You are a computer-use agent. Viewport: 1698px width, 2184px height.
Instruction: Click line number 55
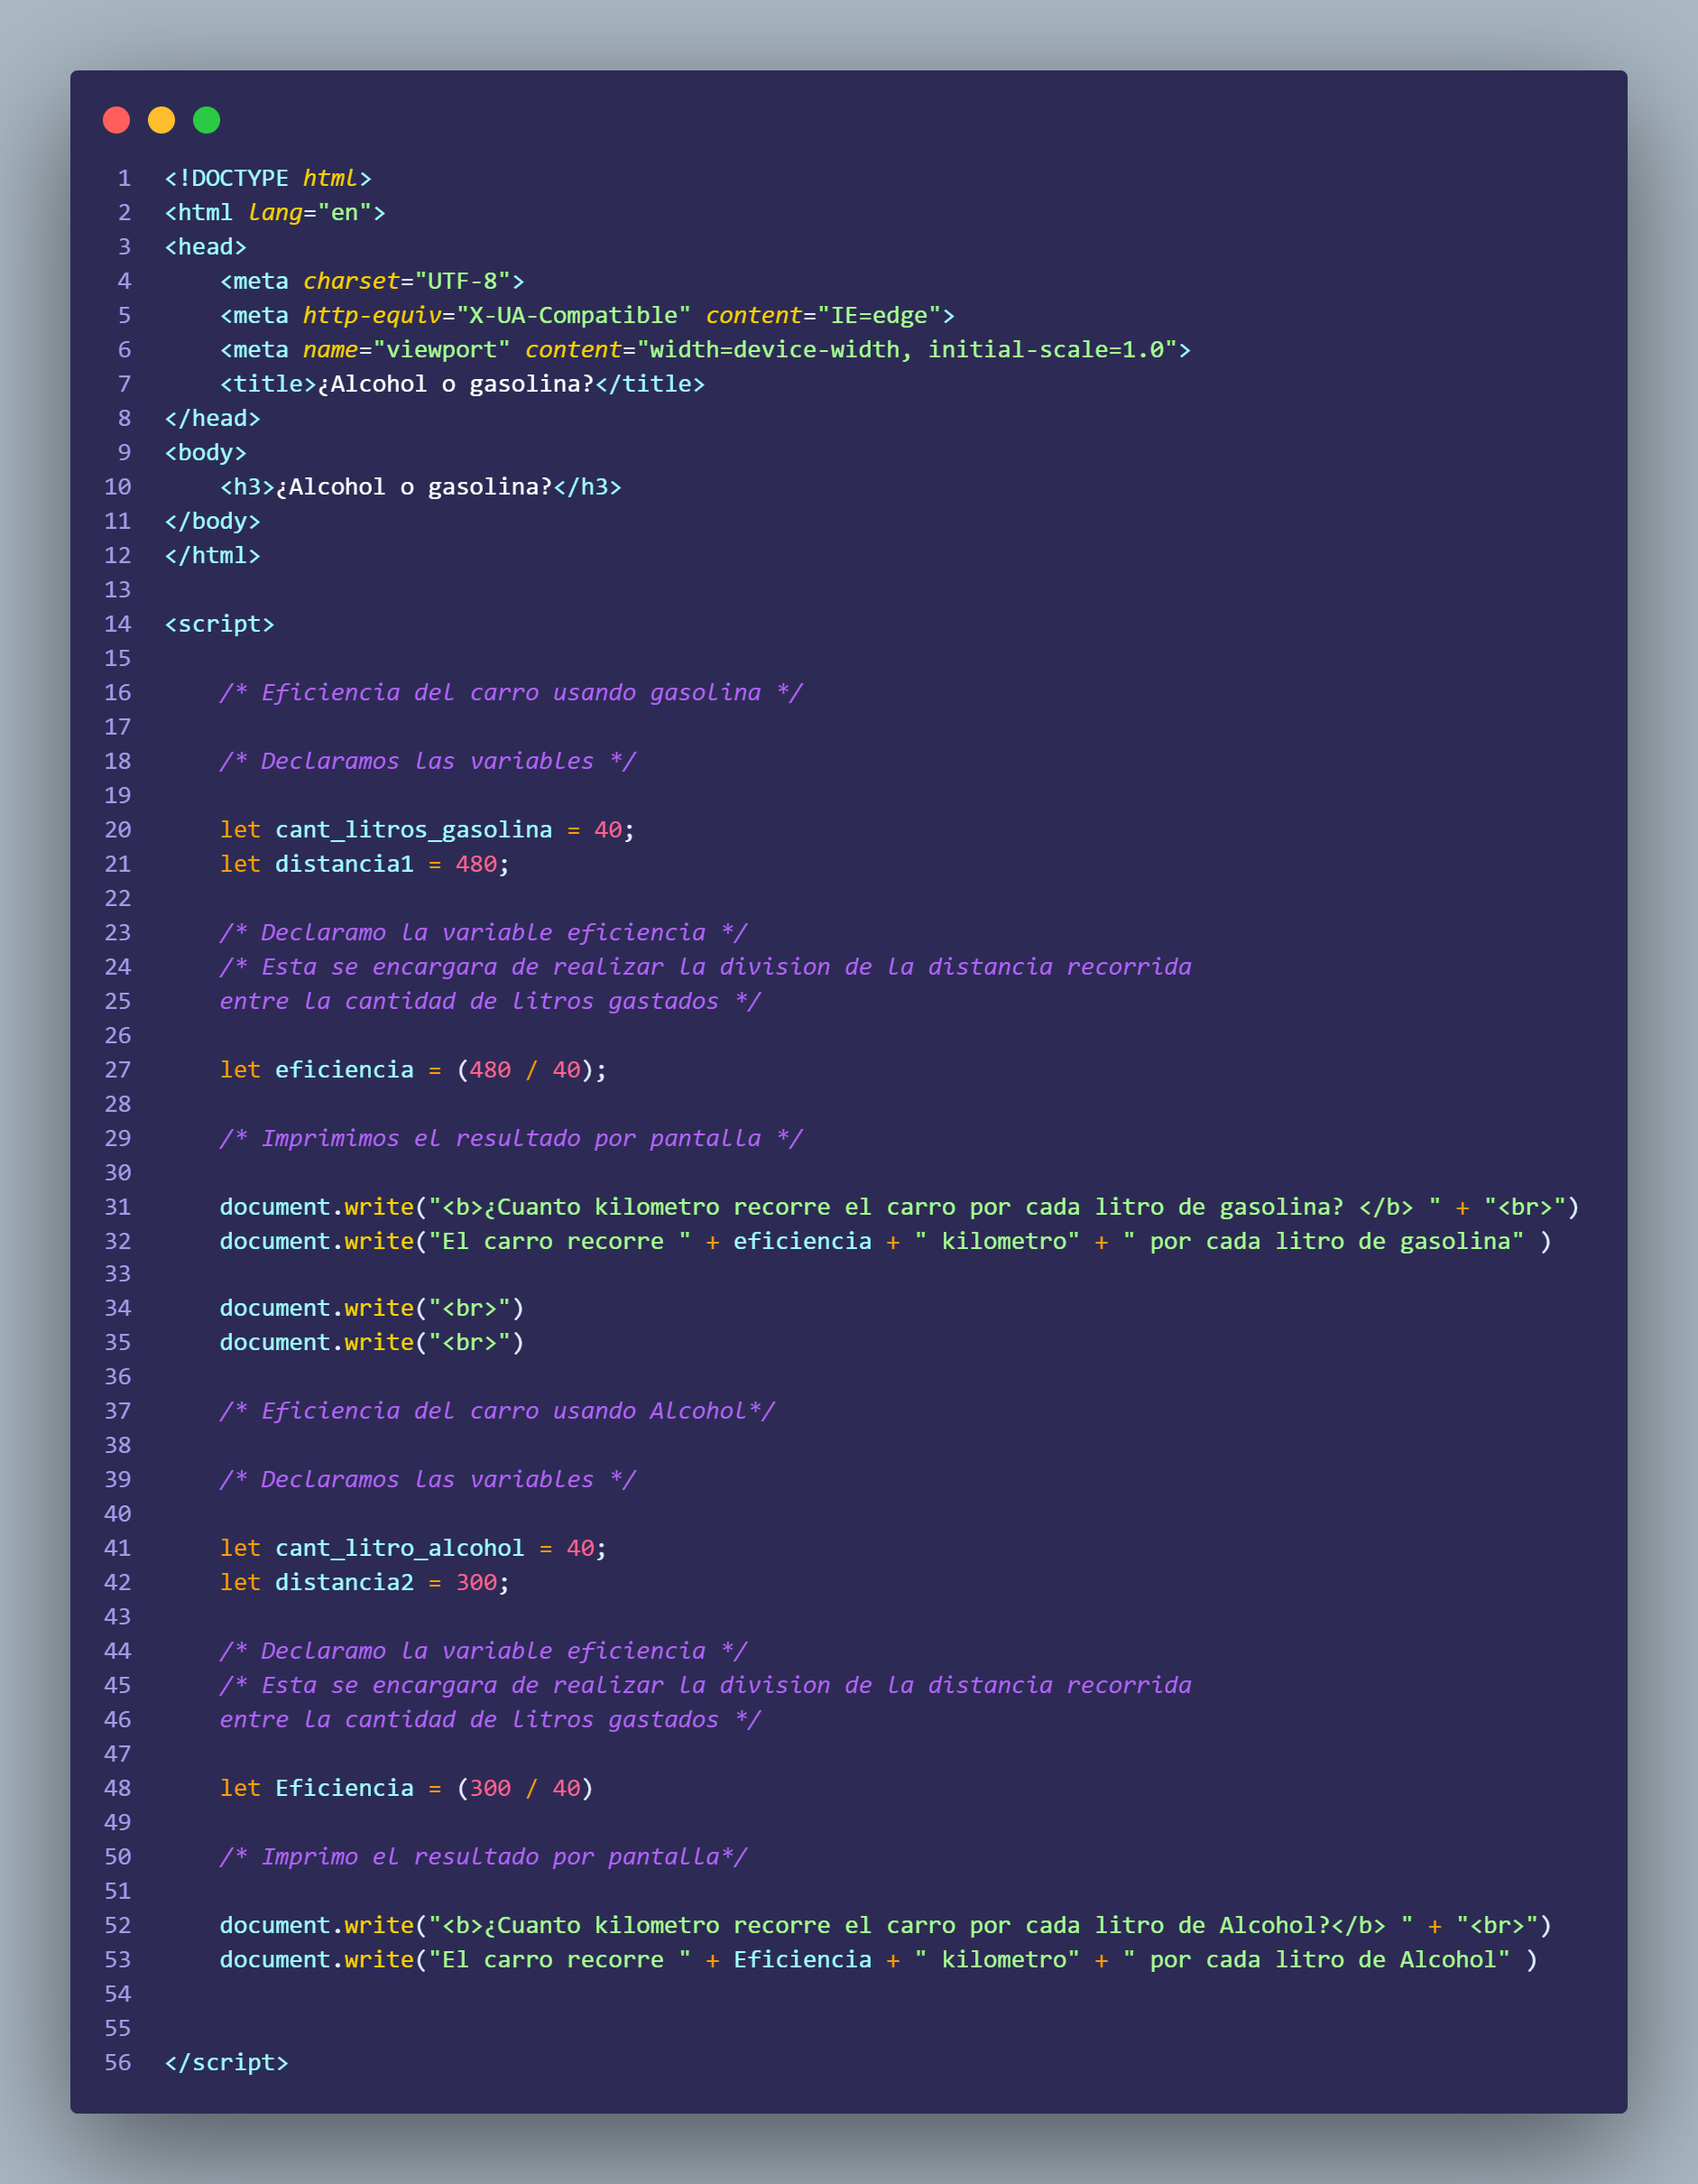(x=118, y=2028)
